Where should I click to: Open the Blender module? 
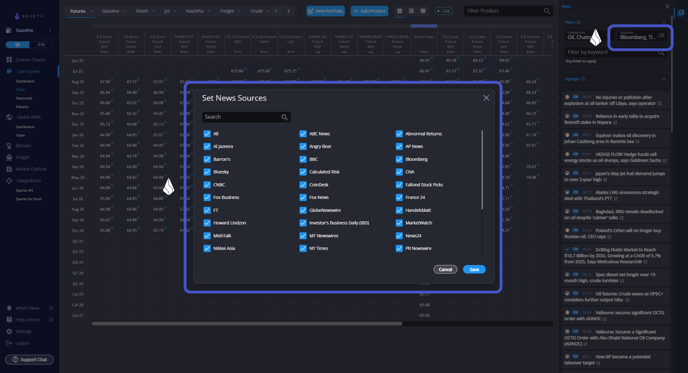tap(19, 146)
